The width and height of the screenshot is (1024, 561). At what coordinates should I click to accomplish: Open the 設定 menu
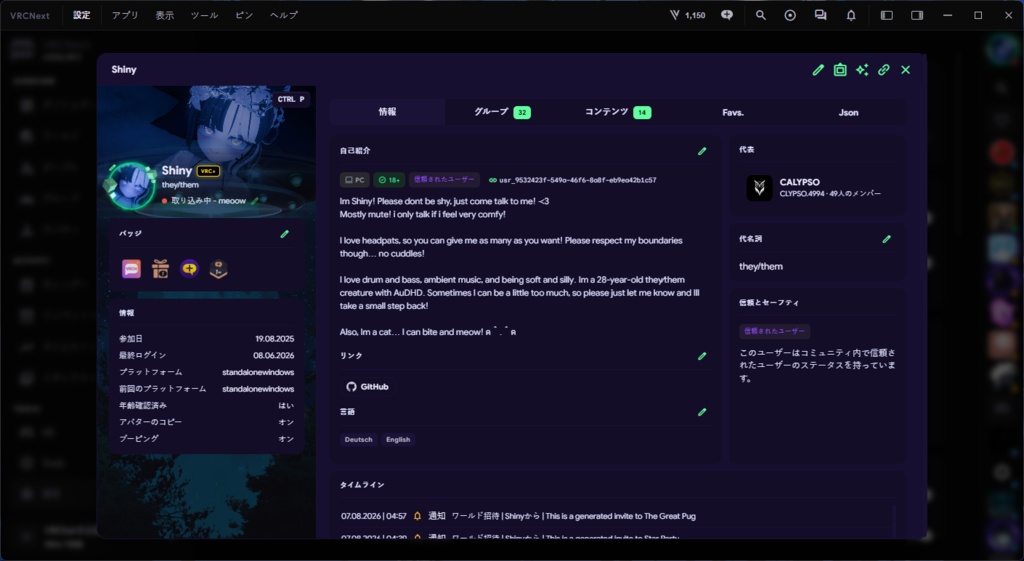[82, 15]
